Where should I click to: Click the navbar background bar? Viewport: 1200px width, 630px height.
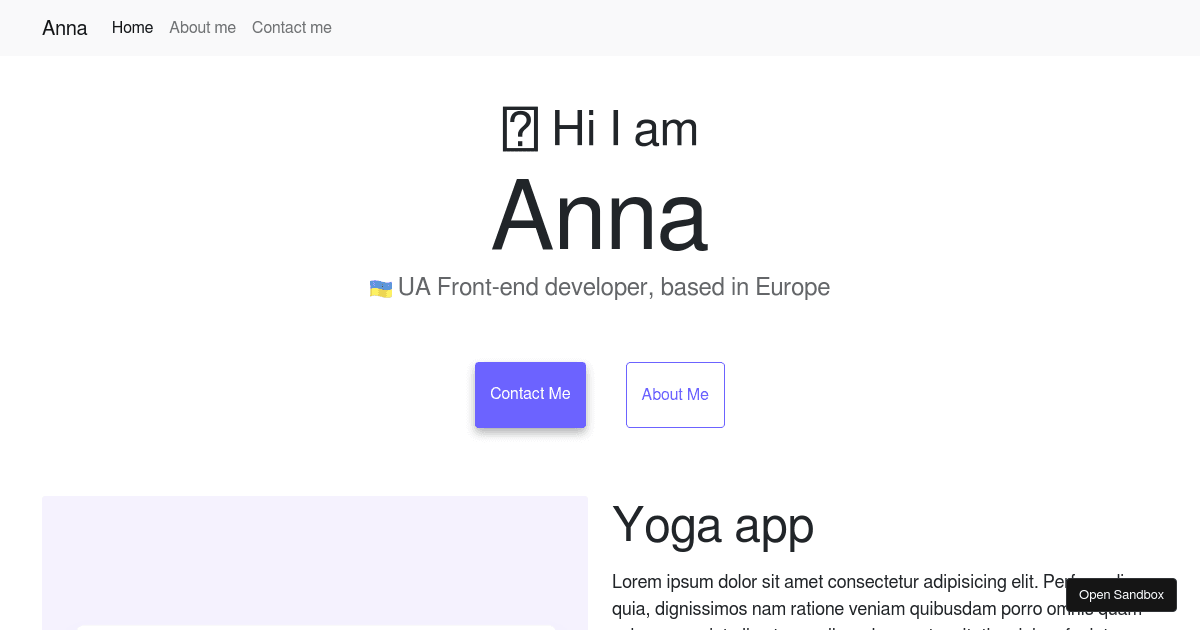(700, 28)
